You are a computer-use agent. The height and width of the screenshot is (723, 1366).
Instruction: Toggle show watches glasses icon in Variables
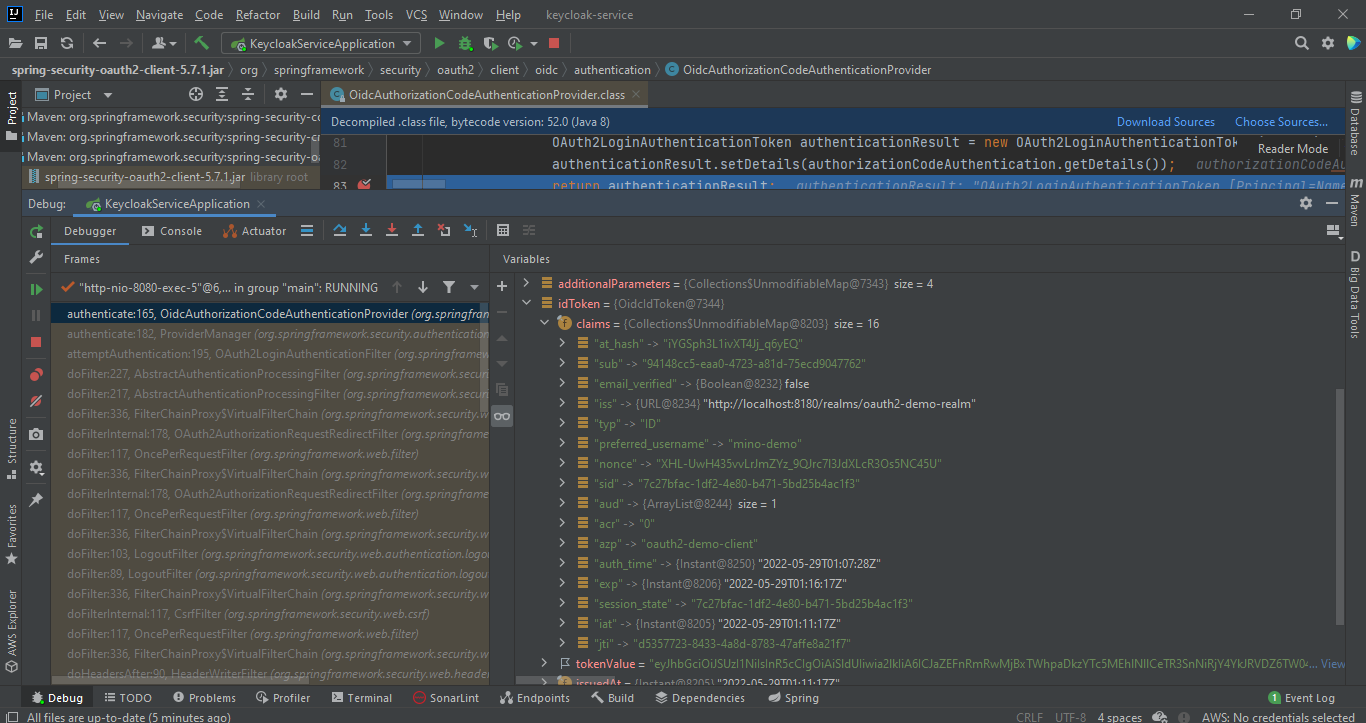click(502, 416)
